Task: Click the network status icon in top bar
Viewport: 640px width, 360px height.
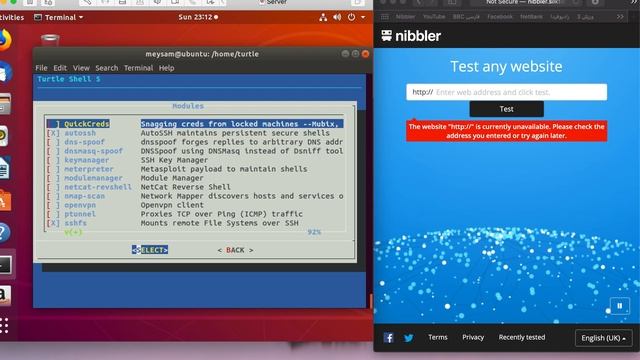Action: click(x=323, y=17)
